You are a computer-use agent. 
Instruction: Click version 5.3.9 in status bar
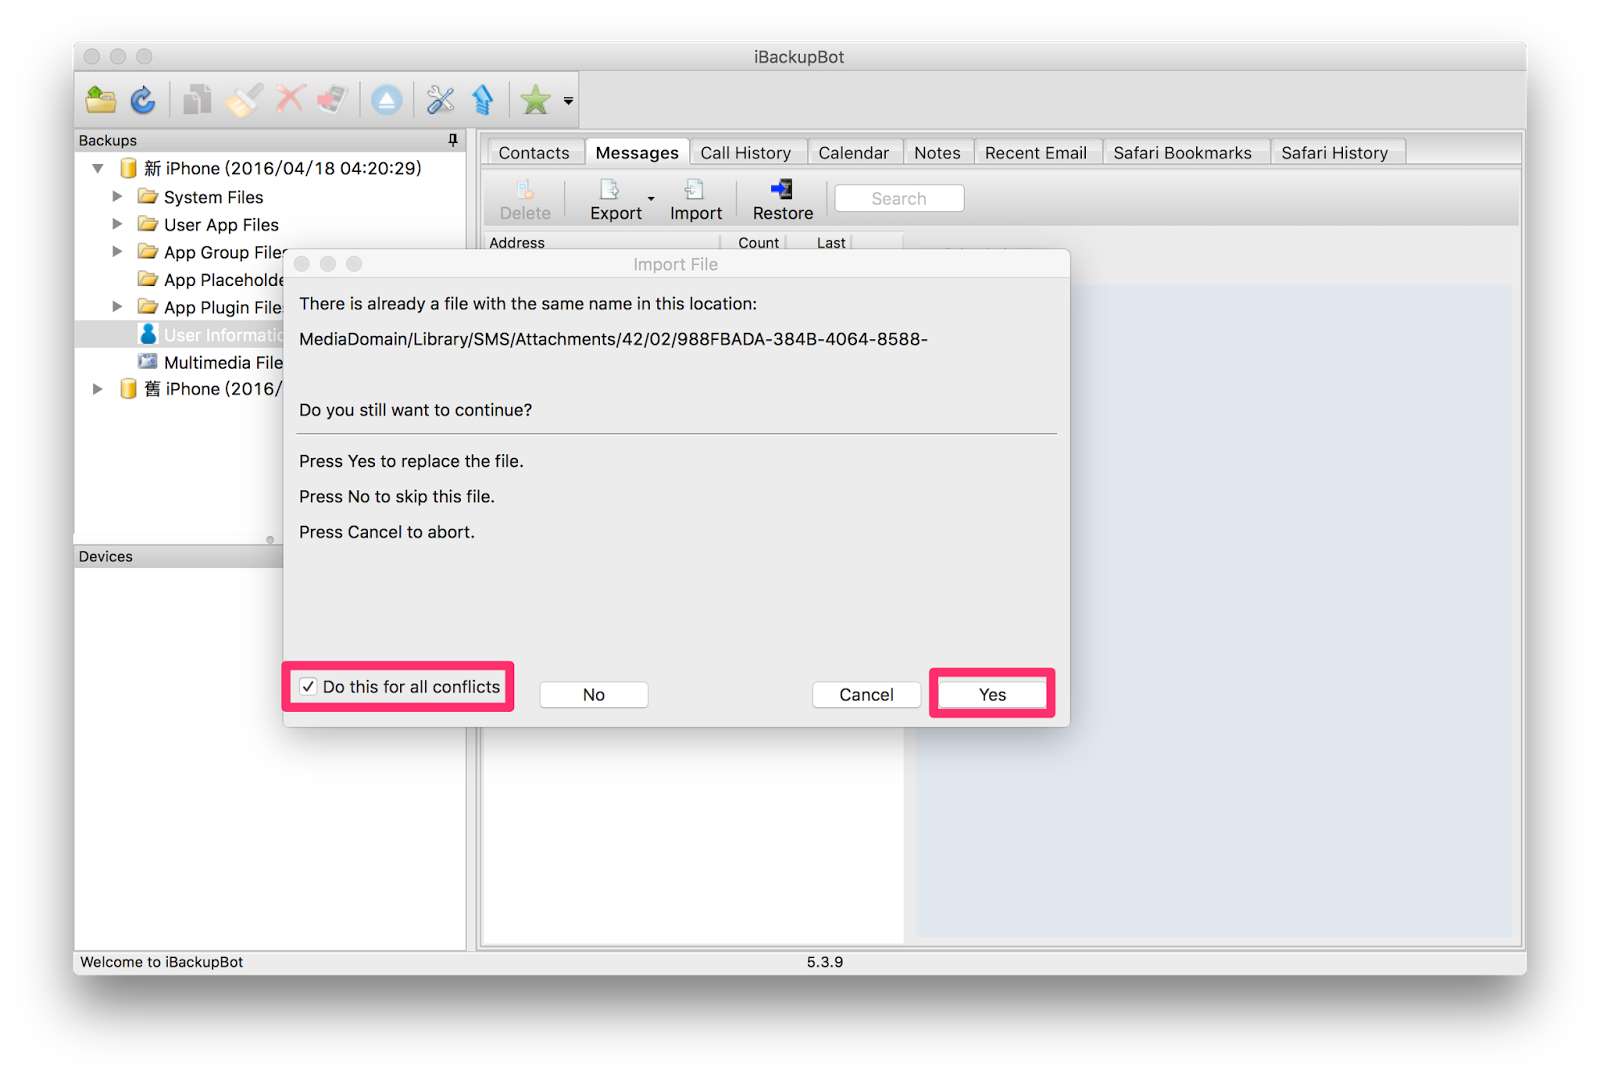point(825,962)
